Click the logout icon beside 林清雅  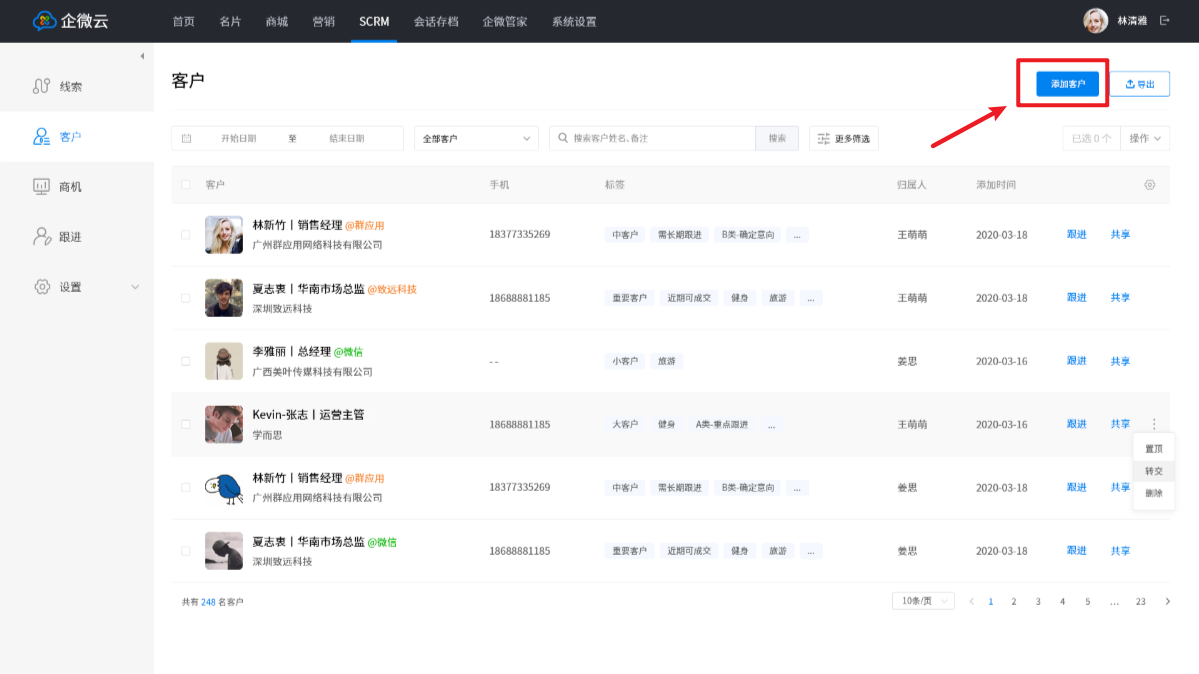coord(1164,20)
